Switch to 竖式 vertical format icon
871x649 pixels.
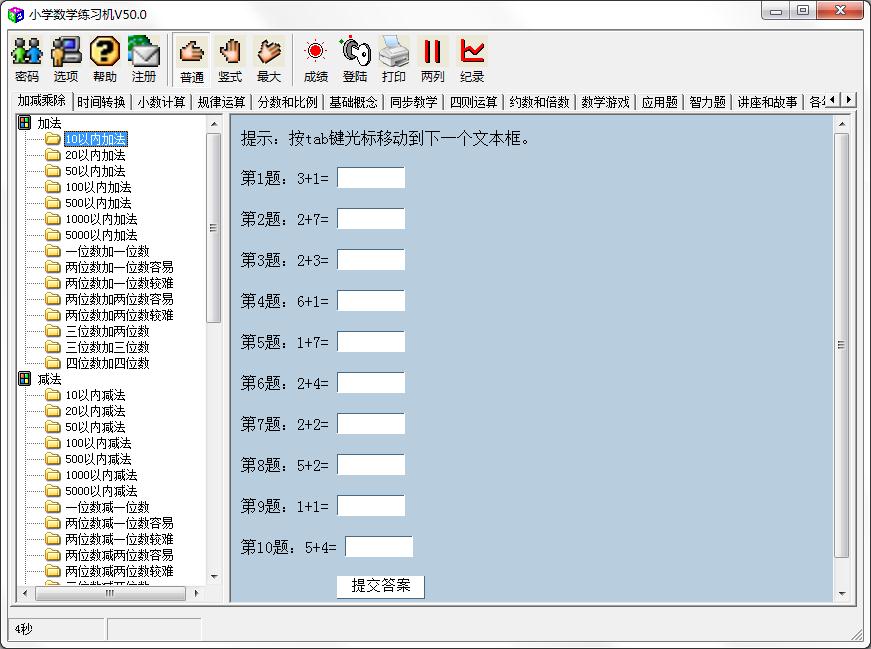point(230,59)
